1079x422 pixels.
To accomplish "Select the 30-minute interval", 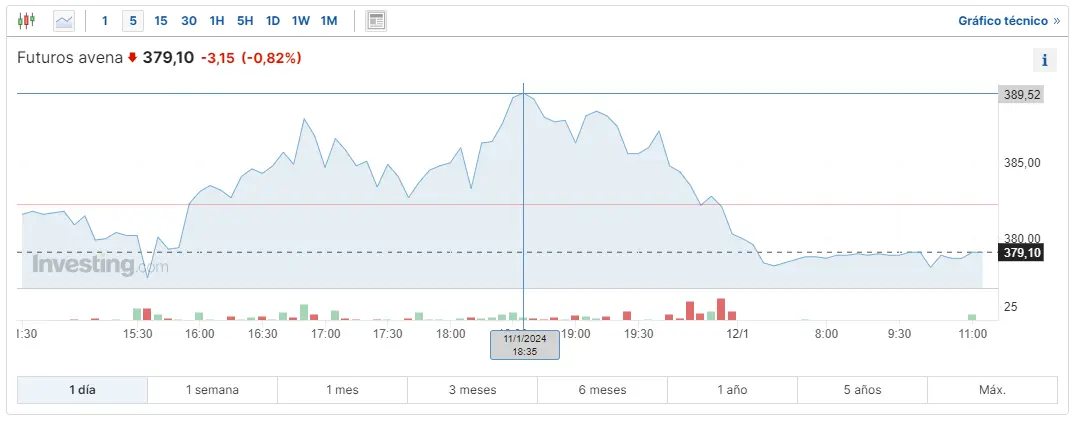I will click(189, 20).
